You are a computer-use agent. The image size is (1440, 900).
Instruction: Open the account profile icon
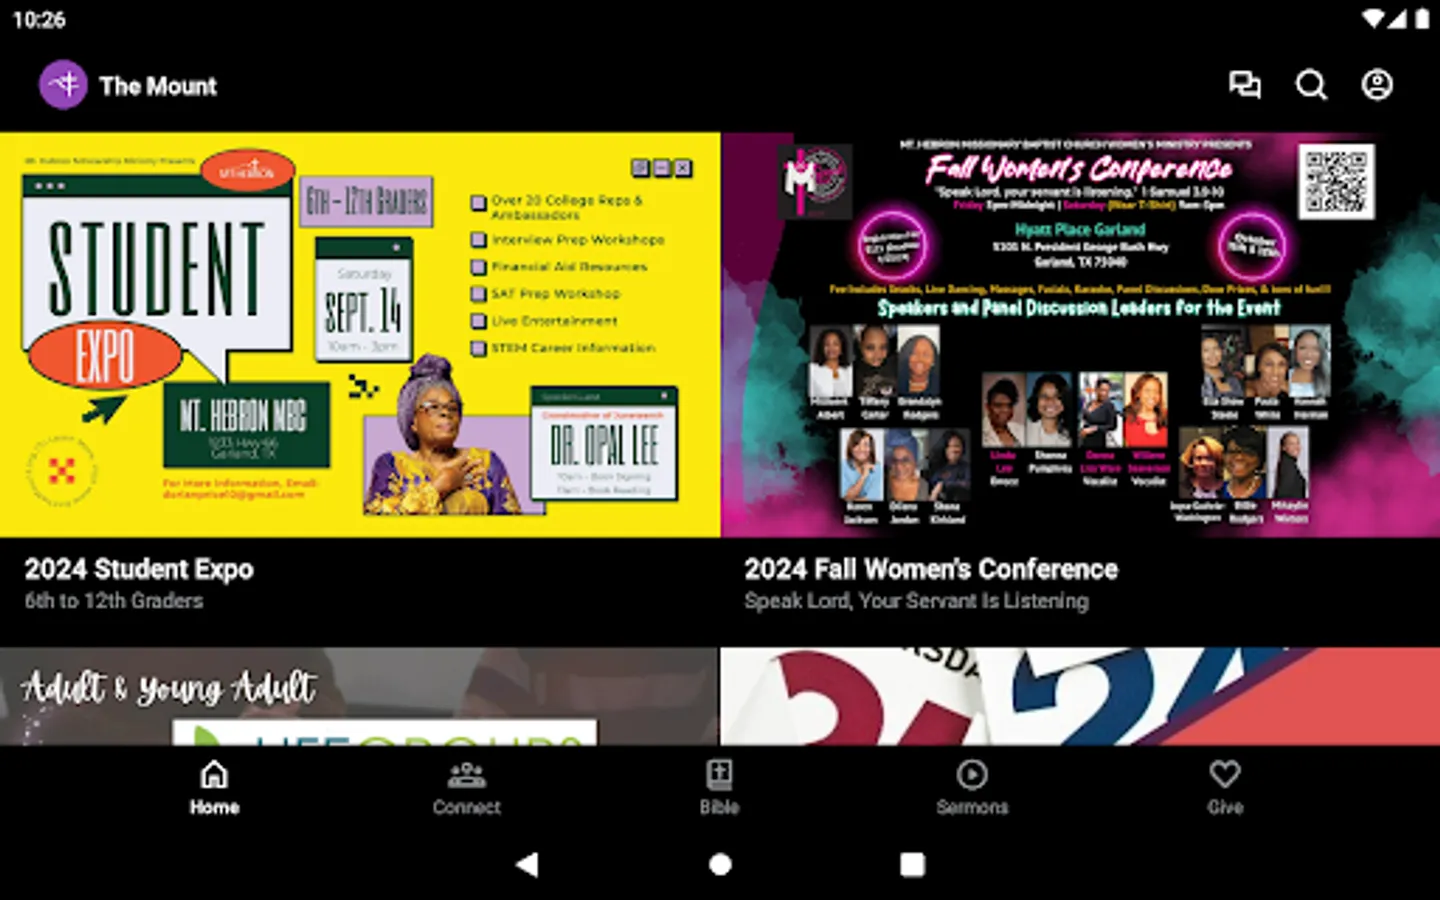1377,86
